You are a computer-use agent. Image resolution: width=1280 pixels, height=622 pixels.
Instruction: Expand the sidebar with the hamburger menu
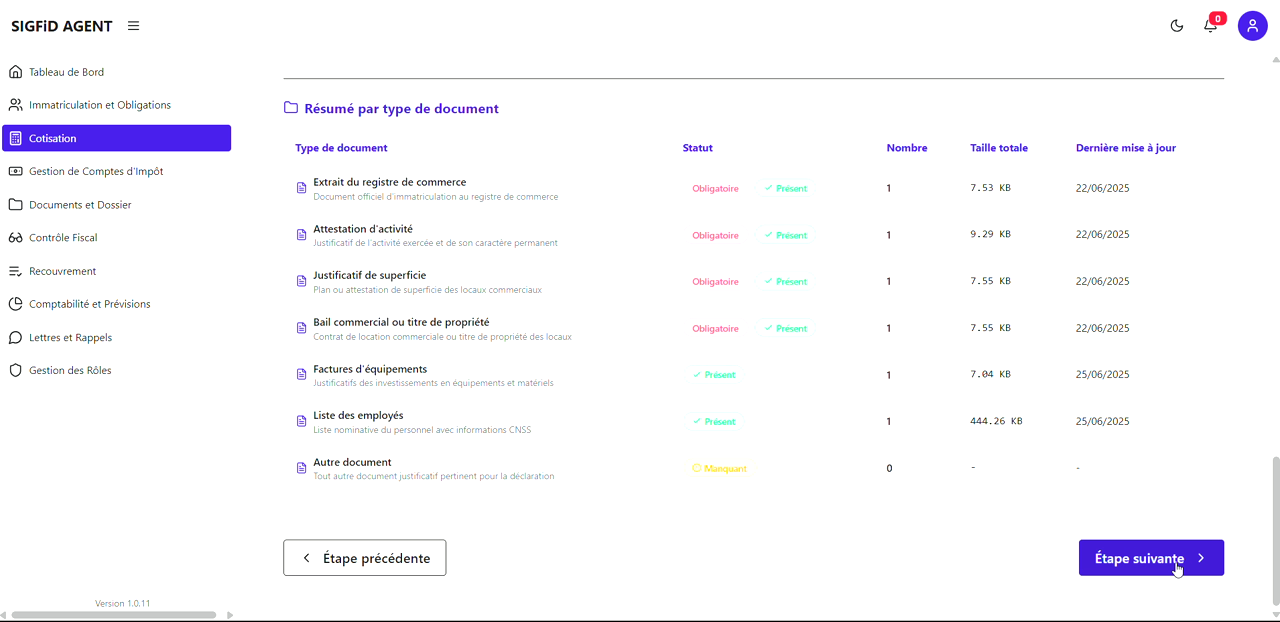click(x=133, y=25)
